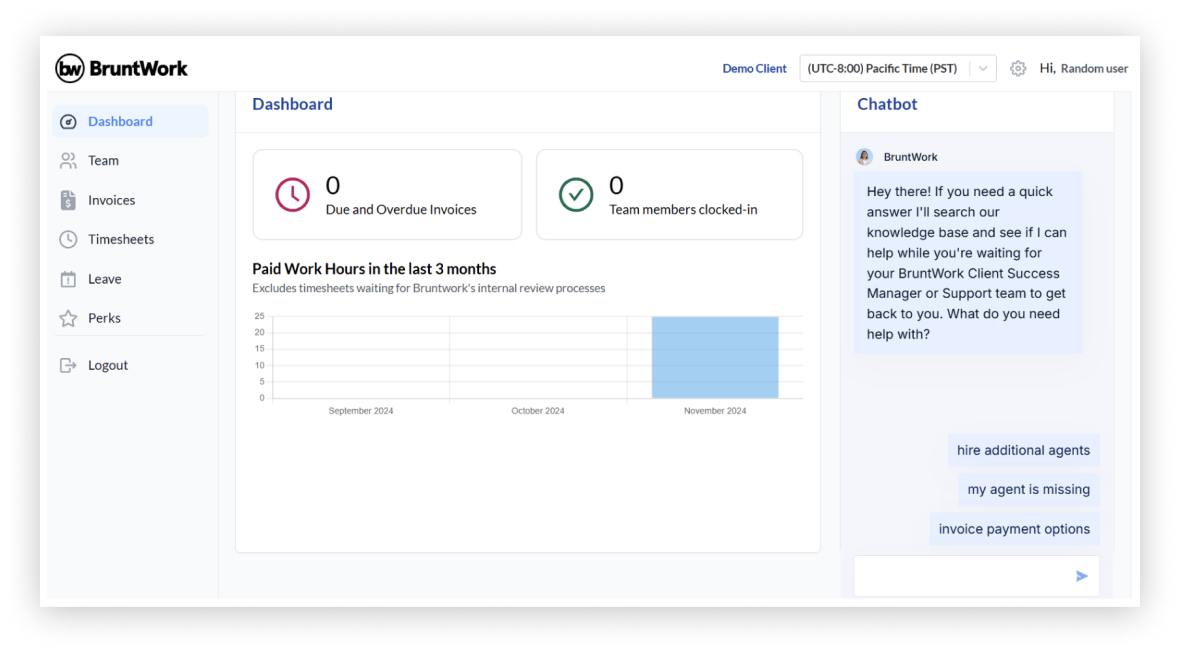Select "hire additional agents" suggestion

pyautogui.click(x=1023, y=450)
